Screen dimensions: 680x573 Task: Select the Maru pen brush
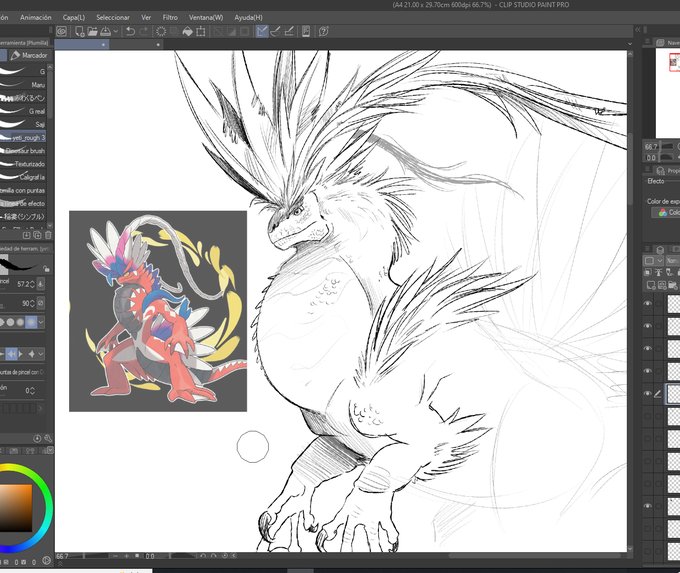(23, 85)
